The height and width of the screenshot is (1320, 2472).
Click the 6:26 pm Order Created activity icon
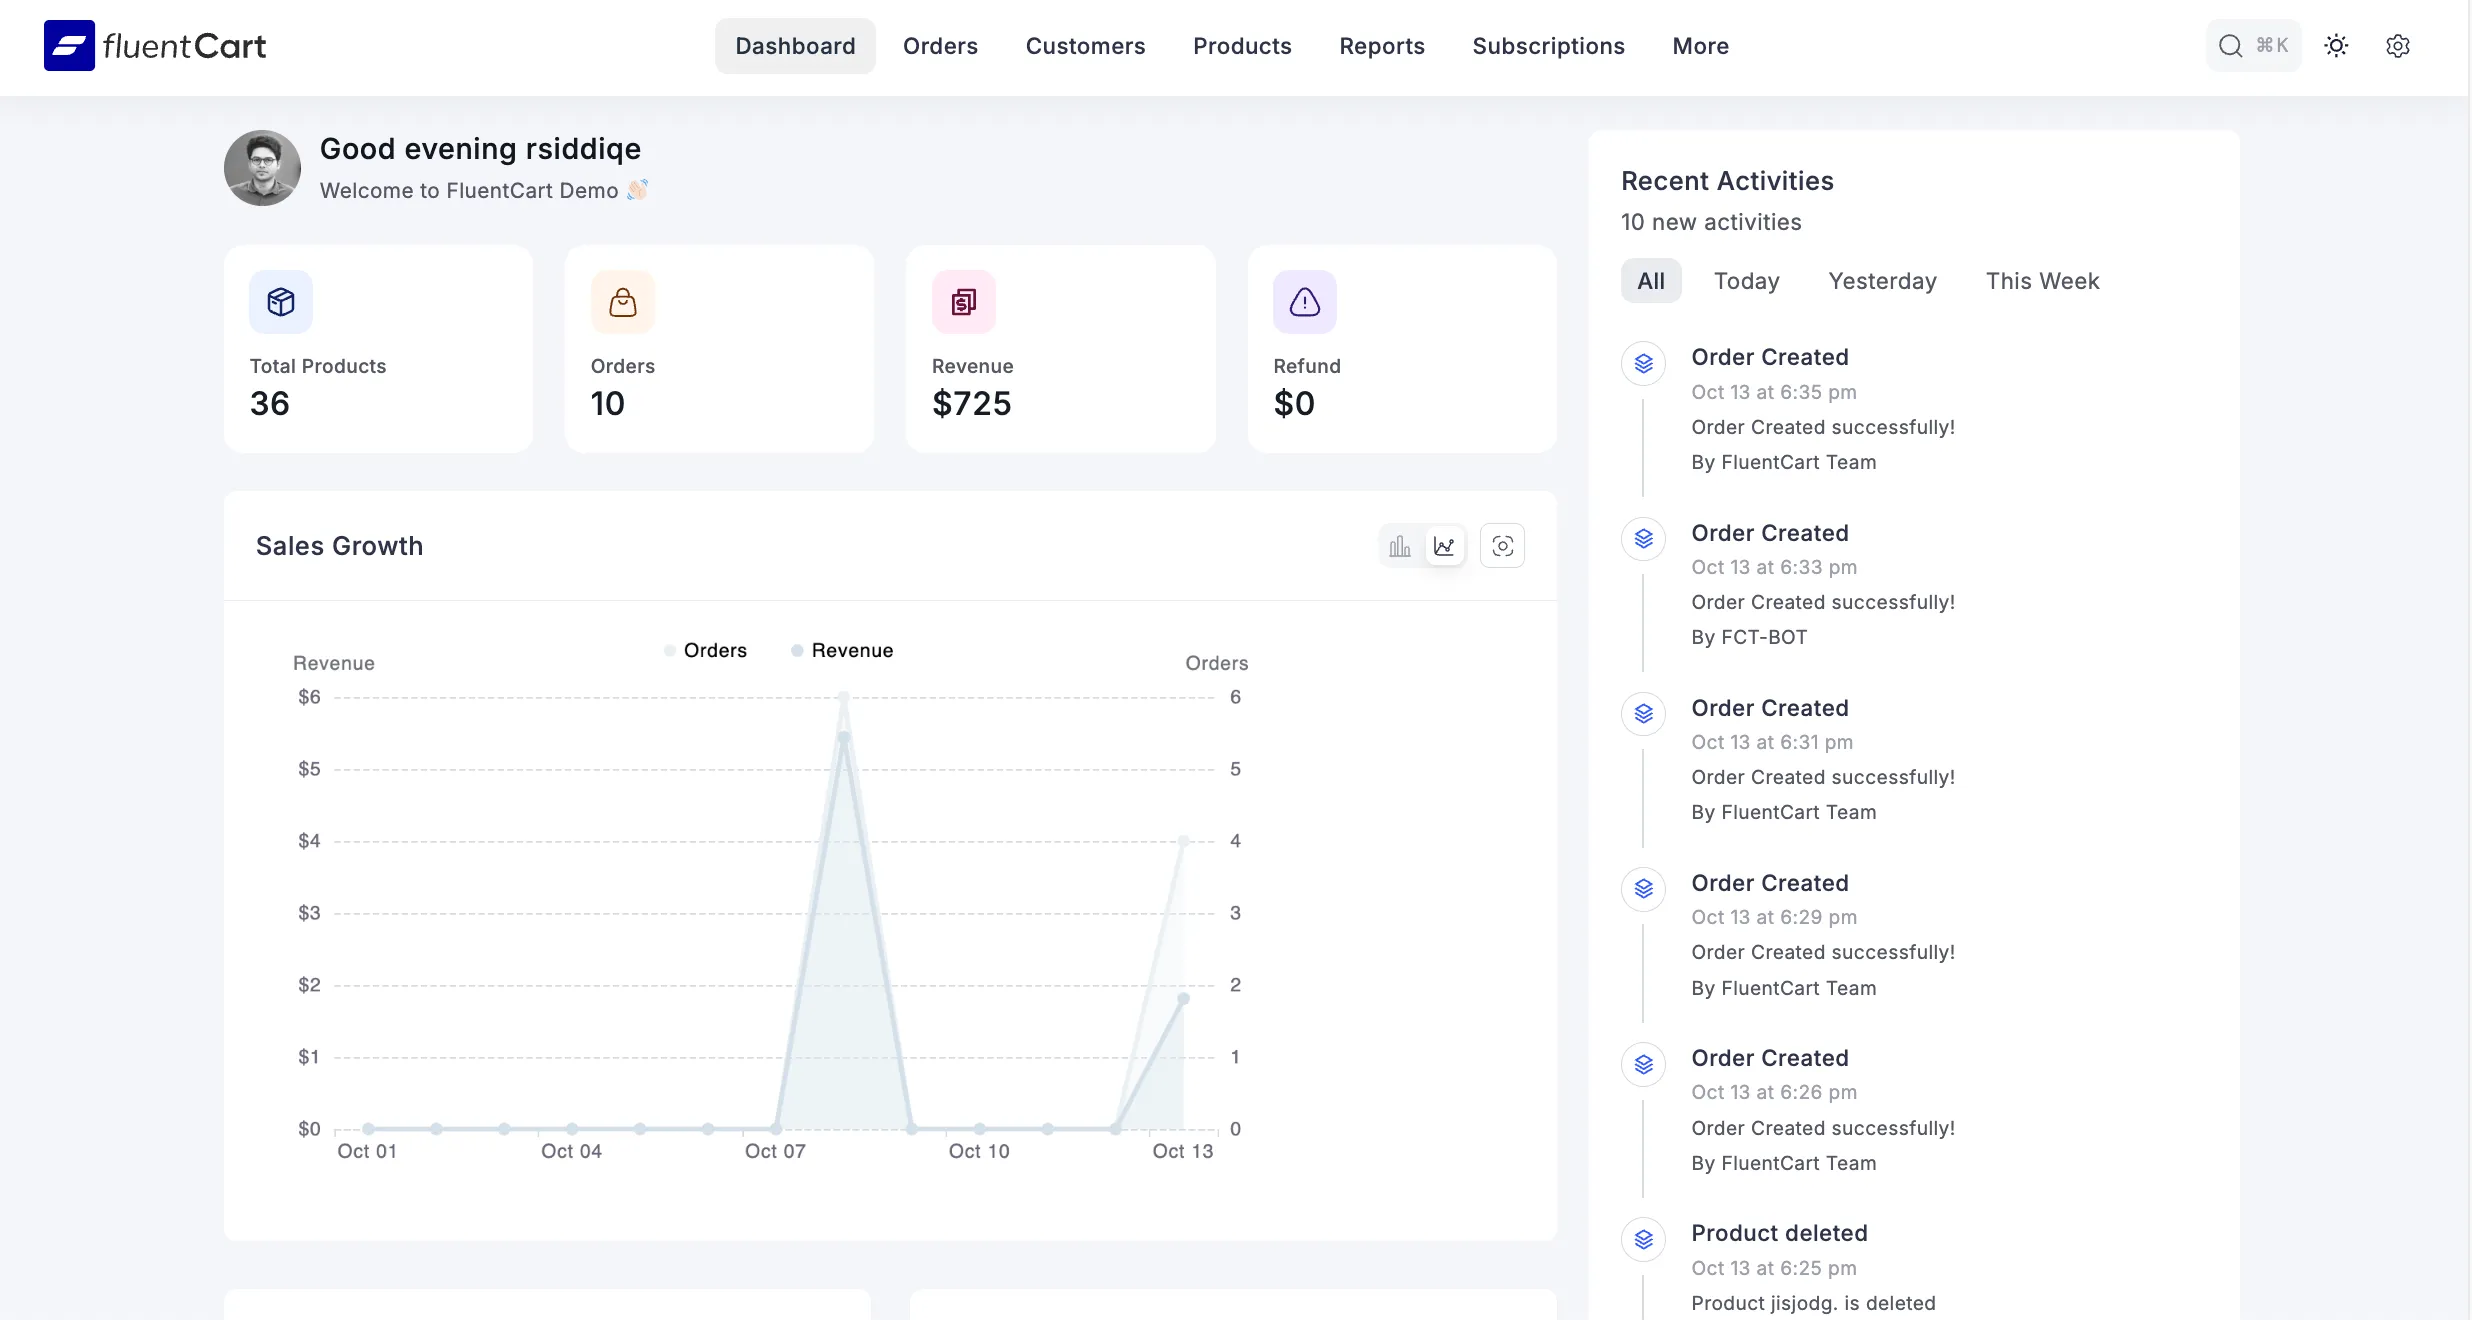1643,1064
